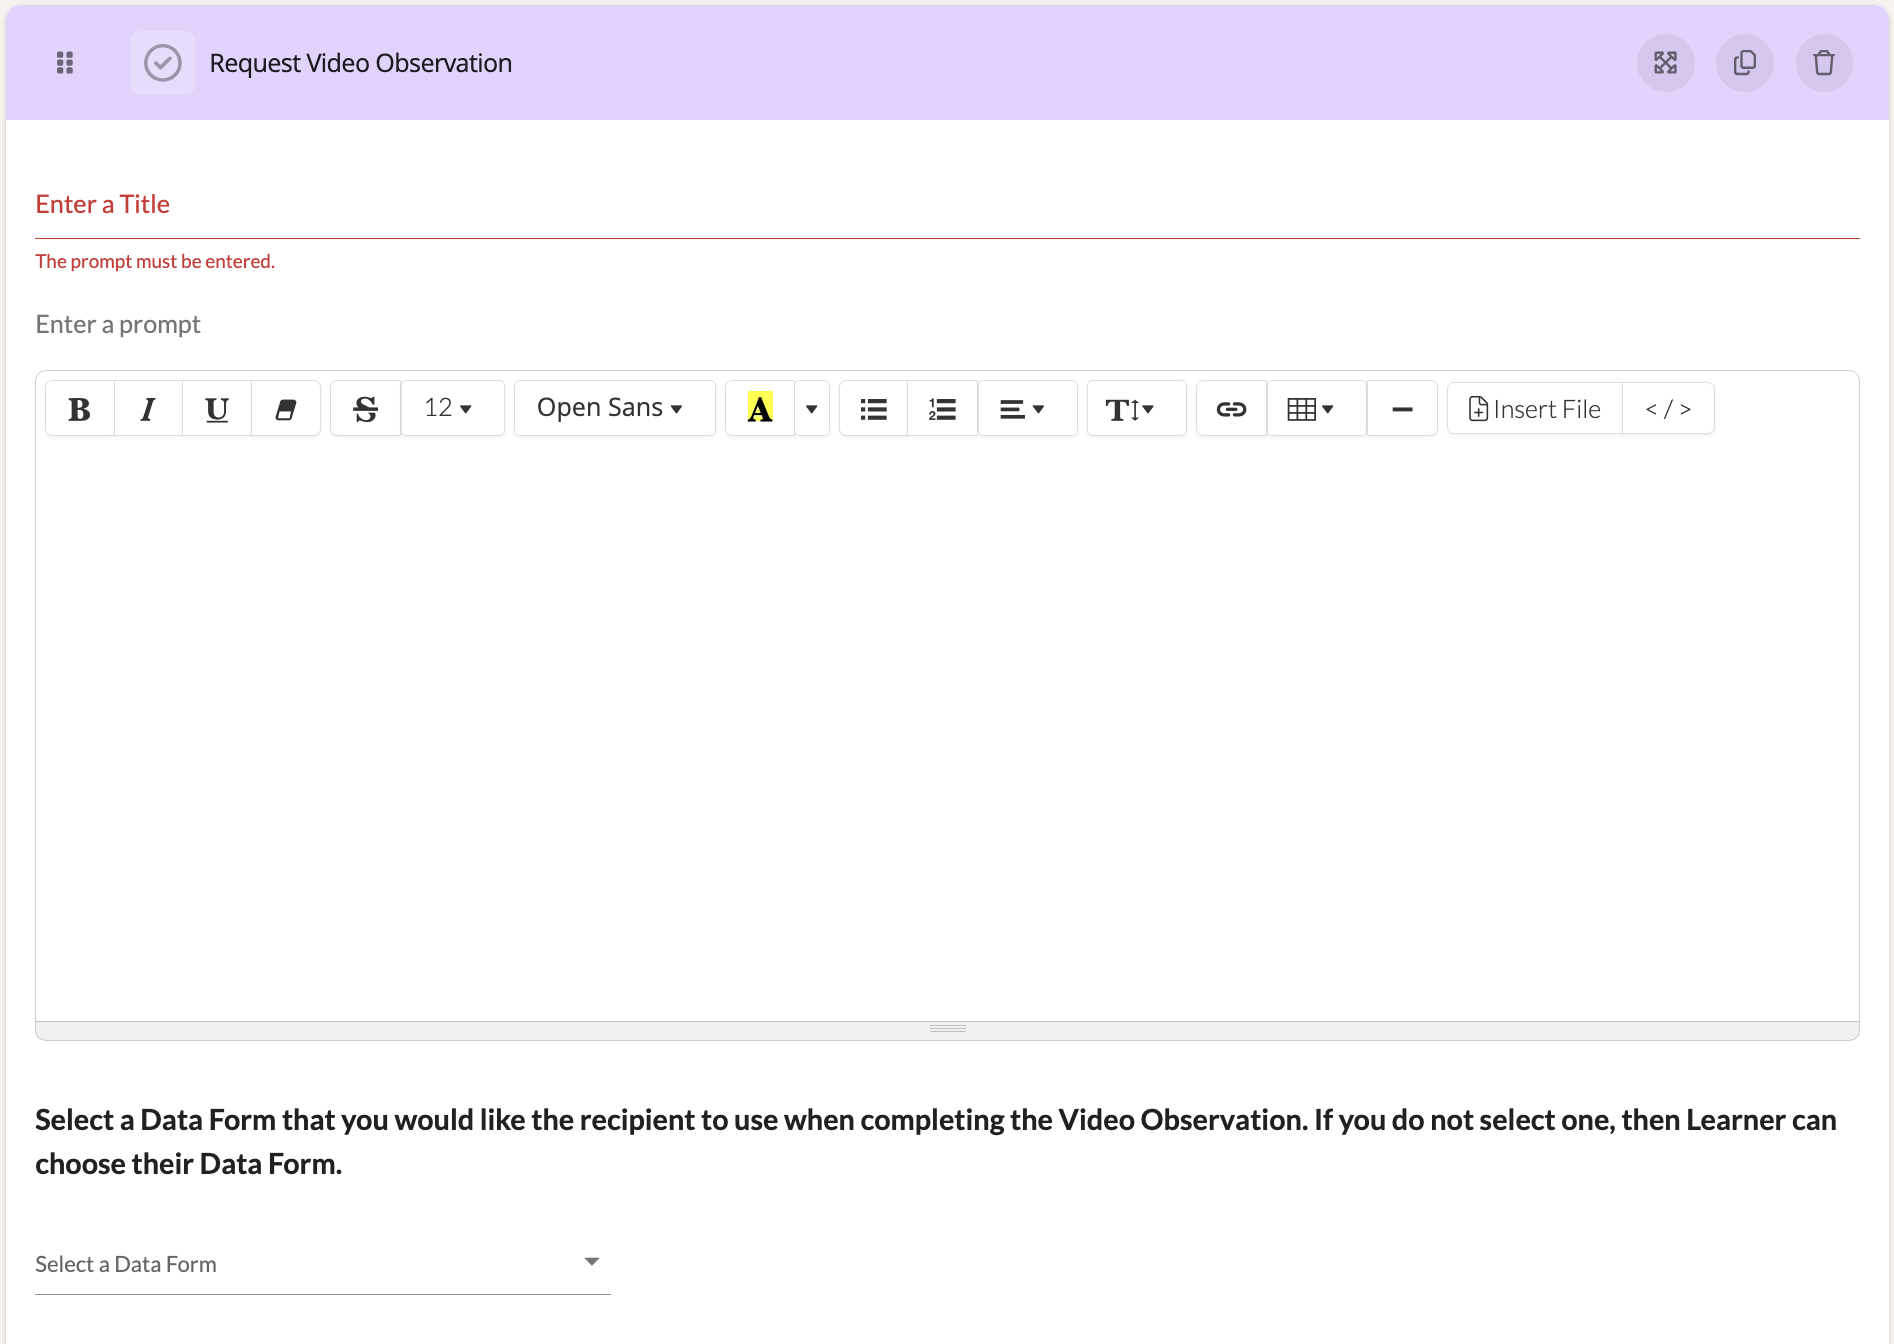The image size is (1894, 1344).
Task: Click the underline button
Action: (x=216, y=409)
